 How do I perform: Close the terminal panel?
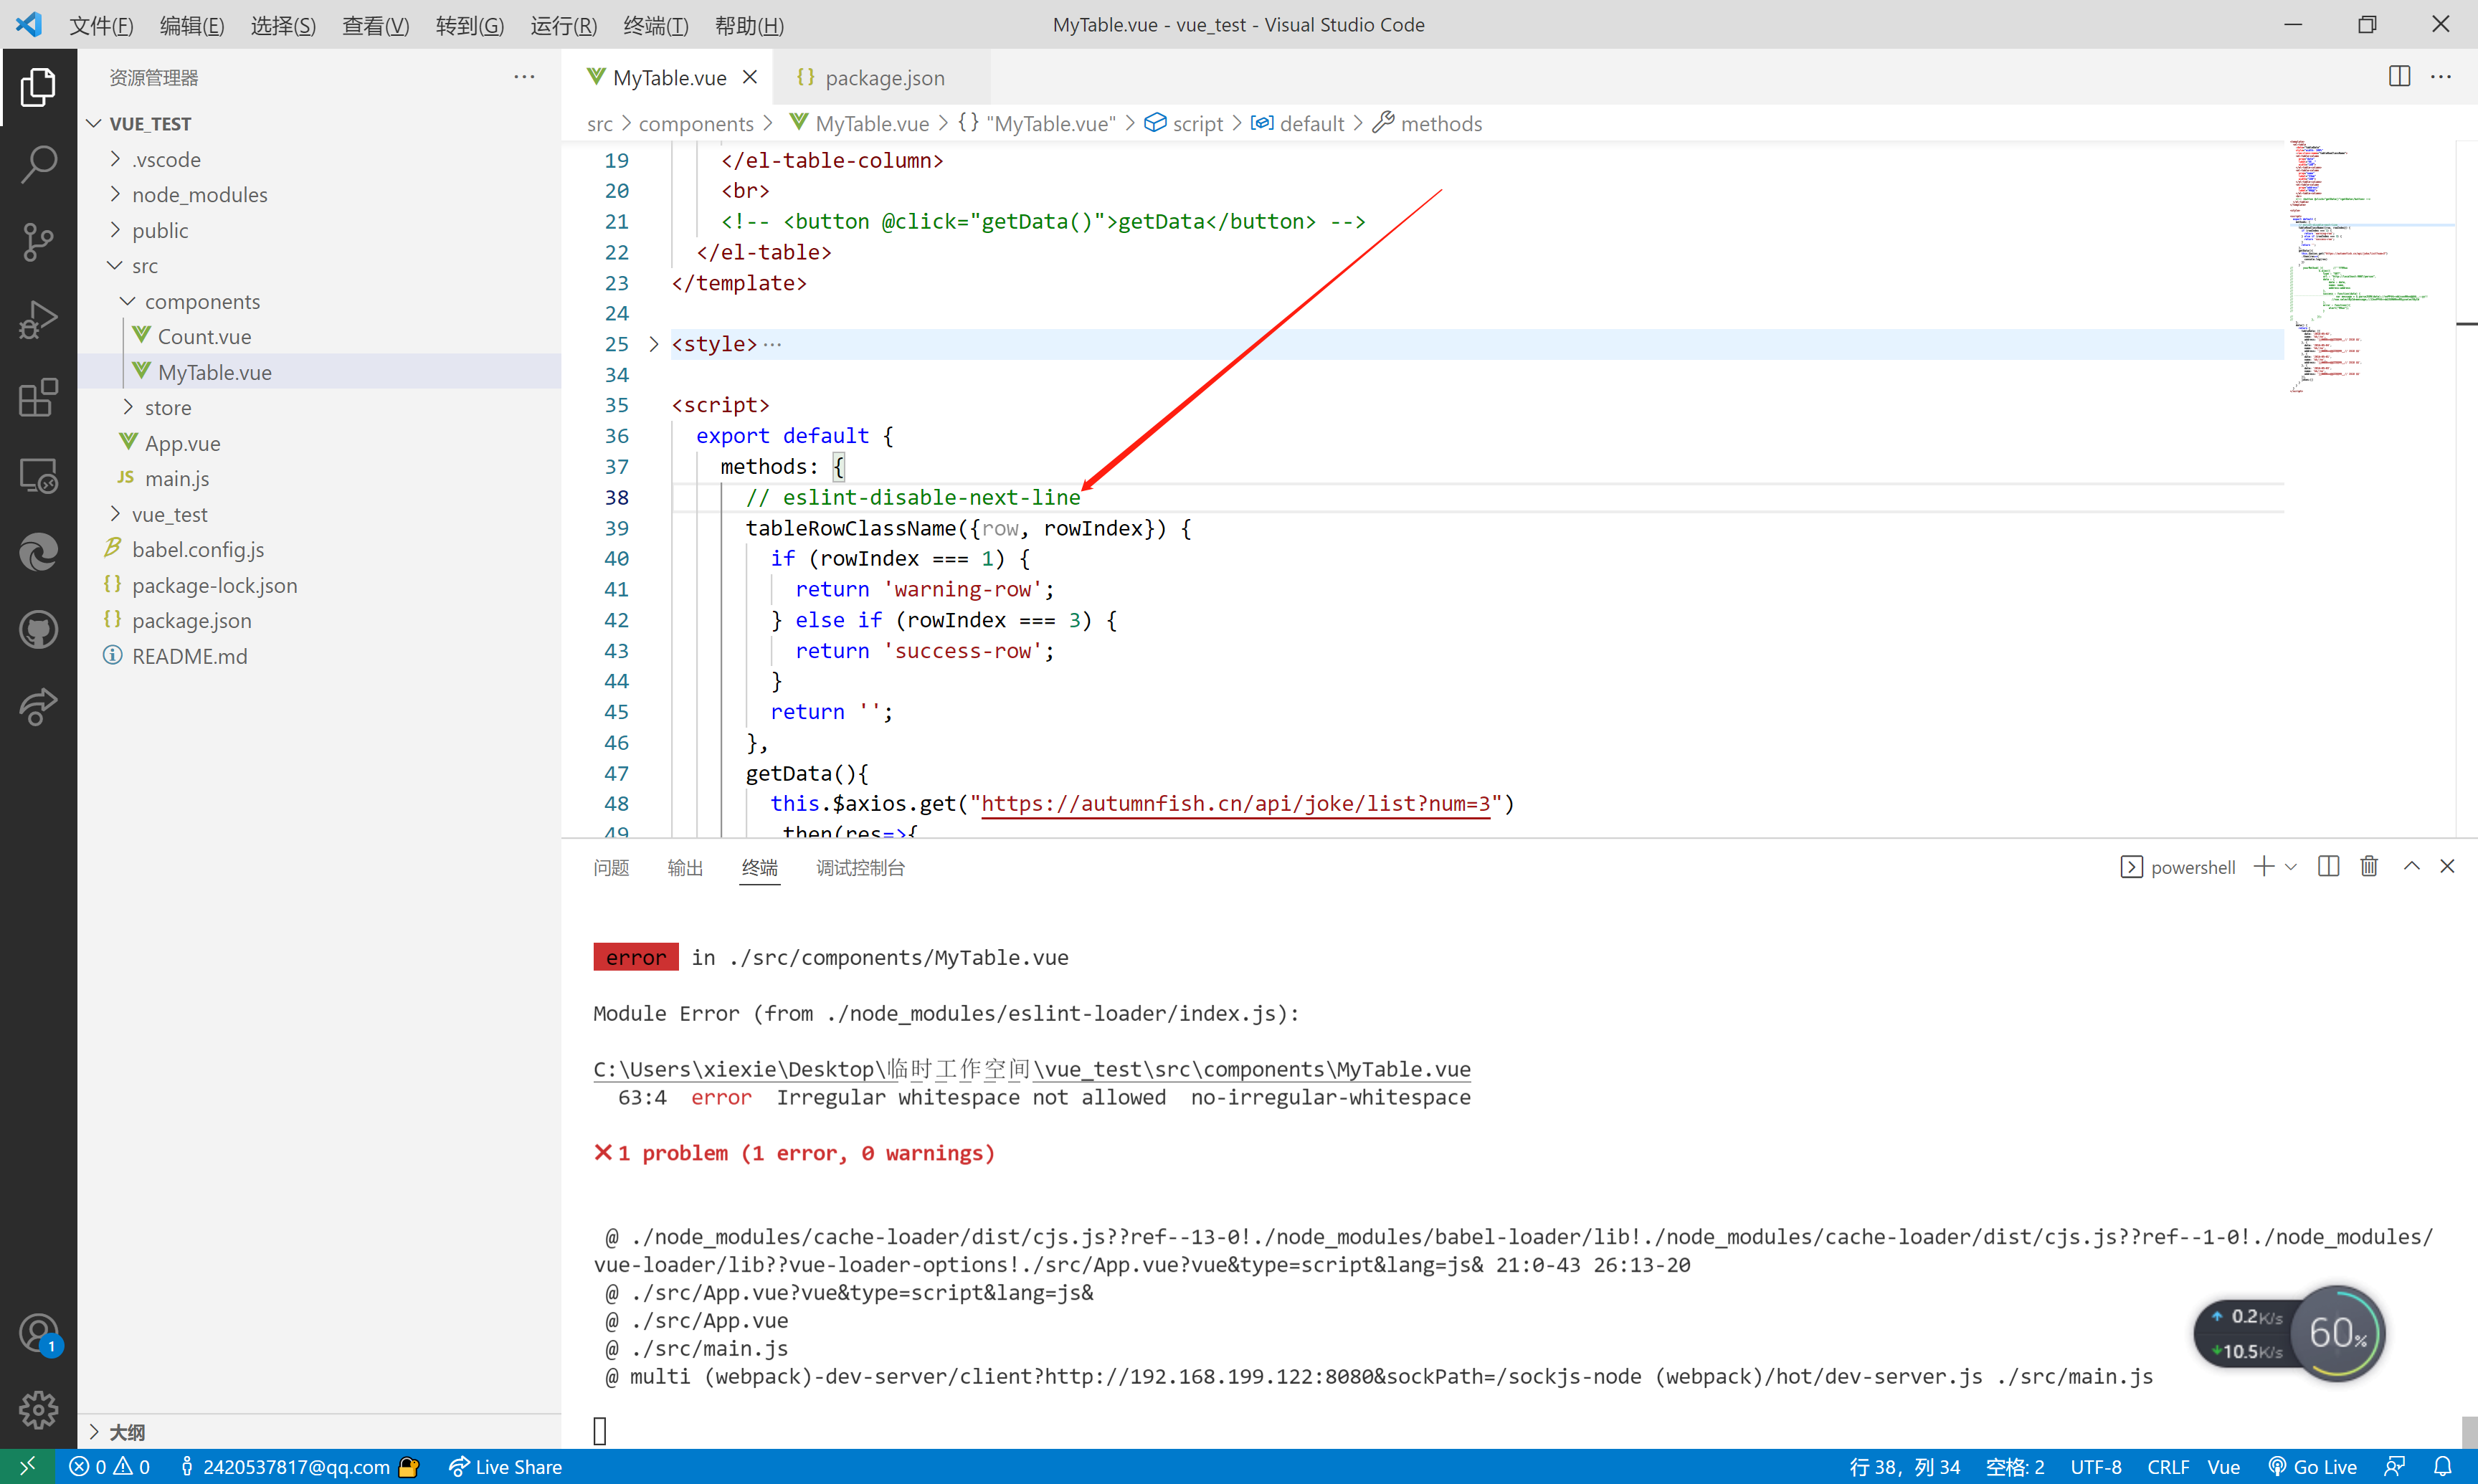click(x=2447, y=866)
